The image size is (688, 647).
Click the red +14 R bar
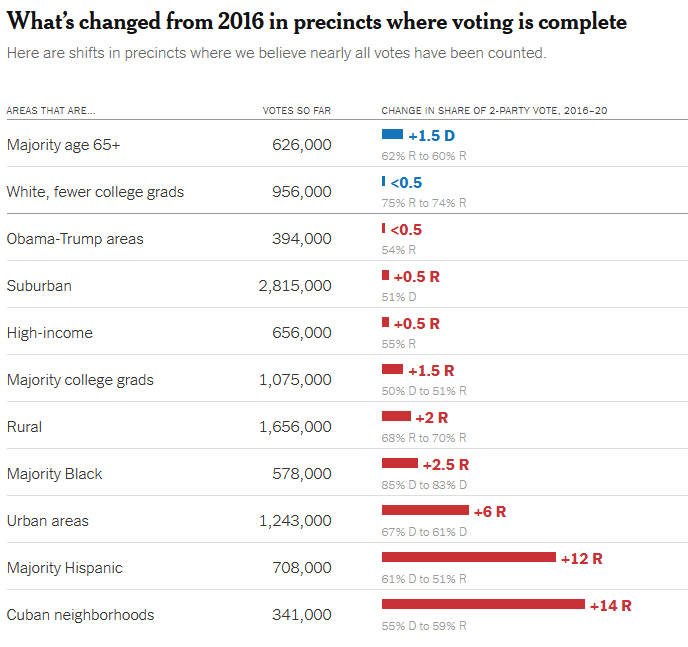(483, 604)
